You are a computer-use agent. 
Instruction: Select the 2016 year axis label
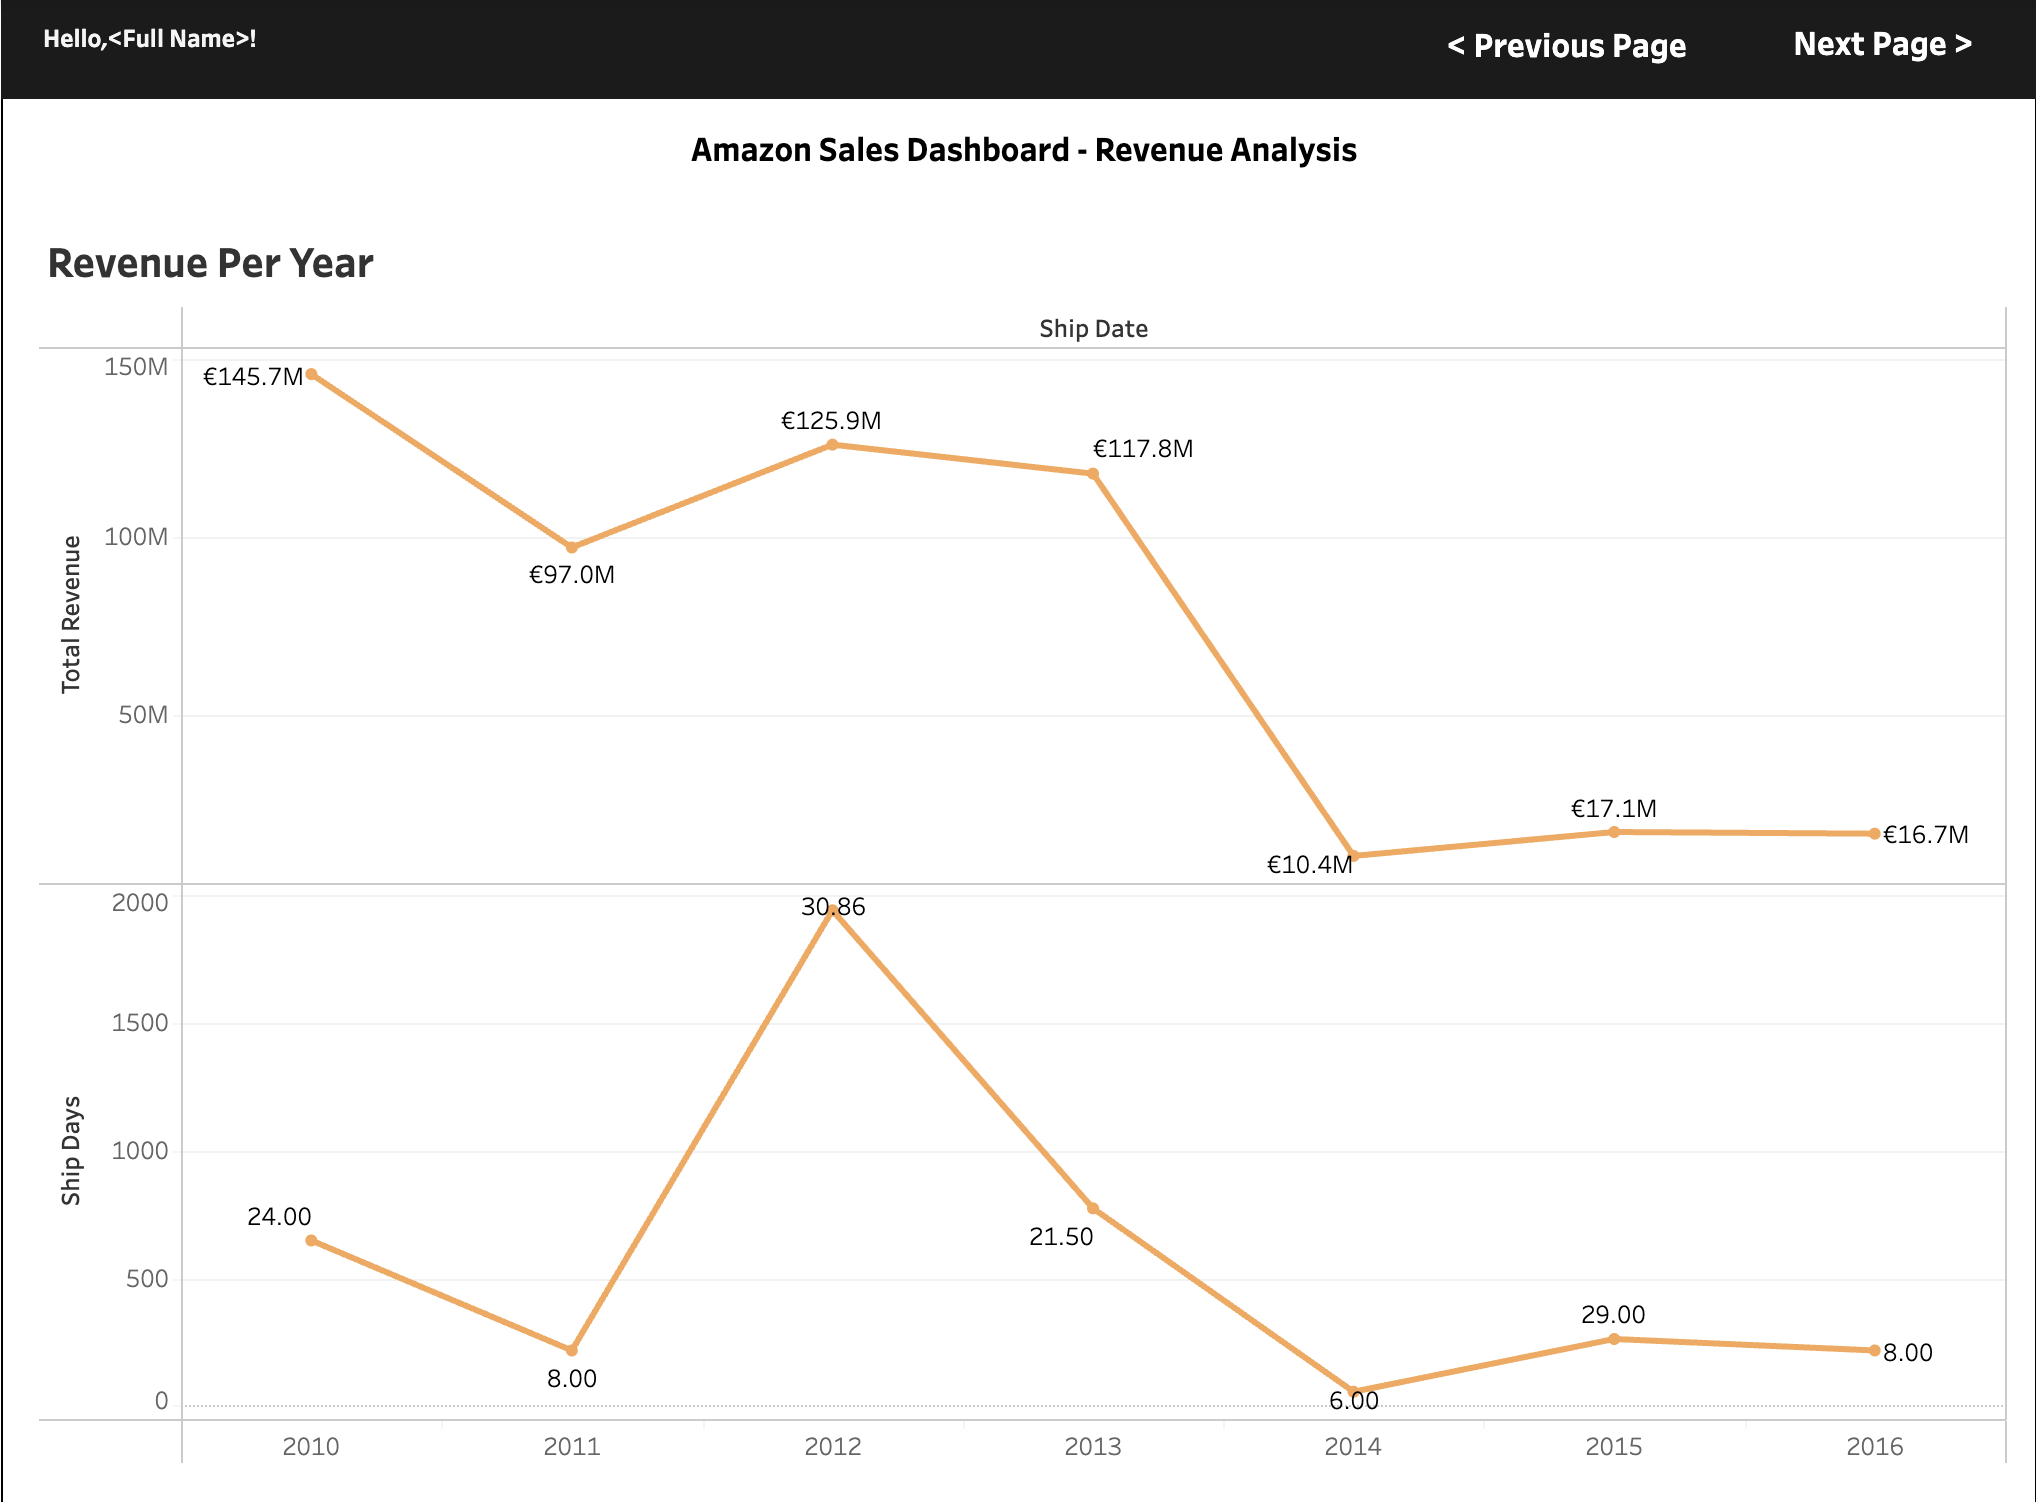[x=1875, y=1446]
